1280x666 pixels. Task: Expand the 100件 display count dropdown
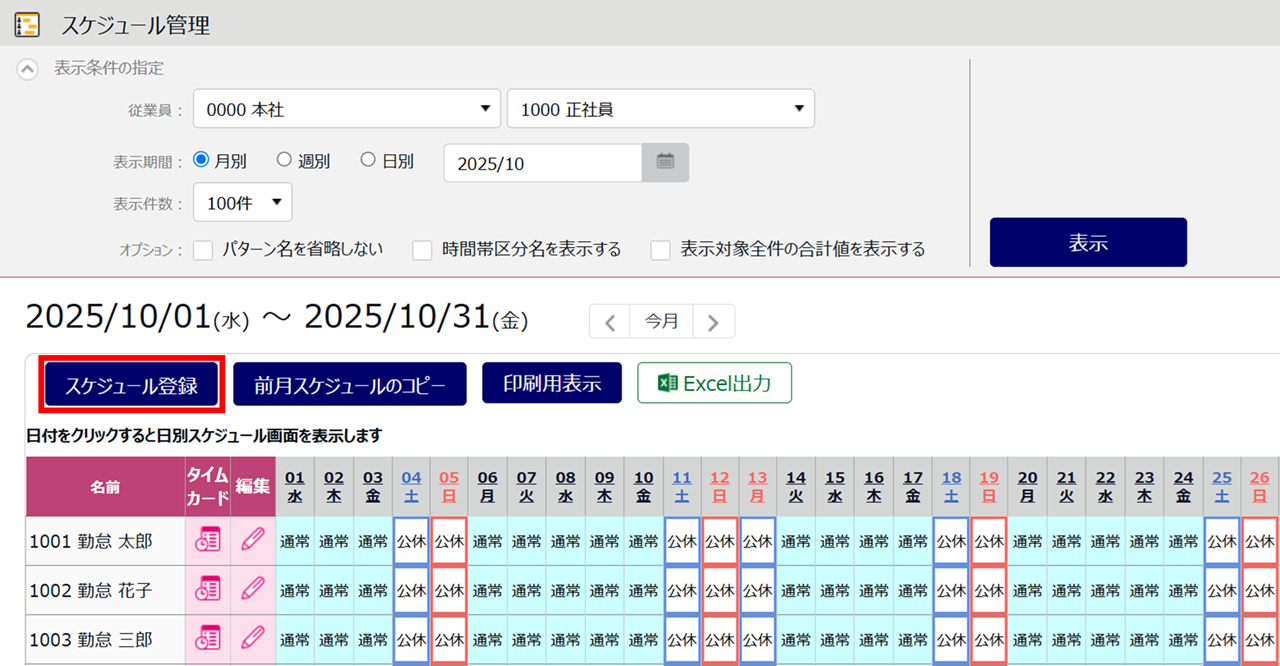(x=242, y=203)
